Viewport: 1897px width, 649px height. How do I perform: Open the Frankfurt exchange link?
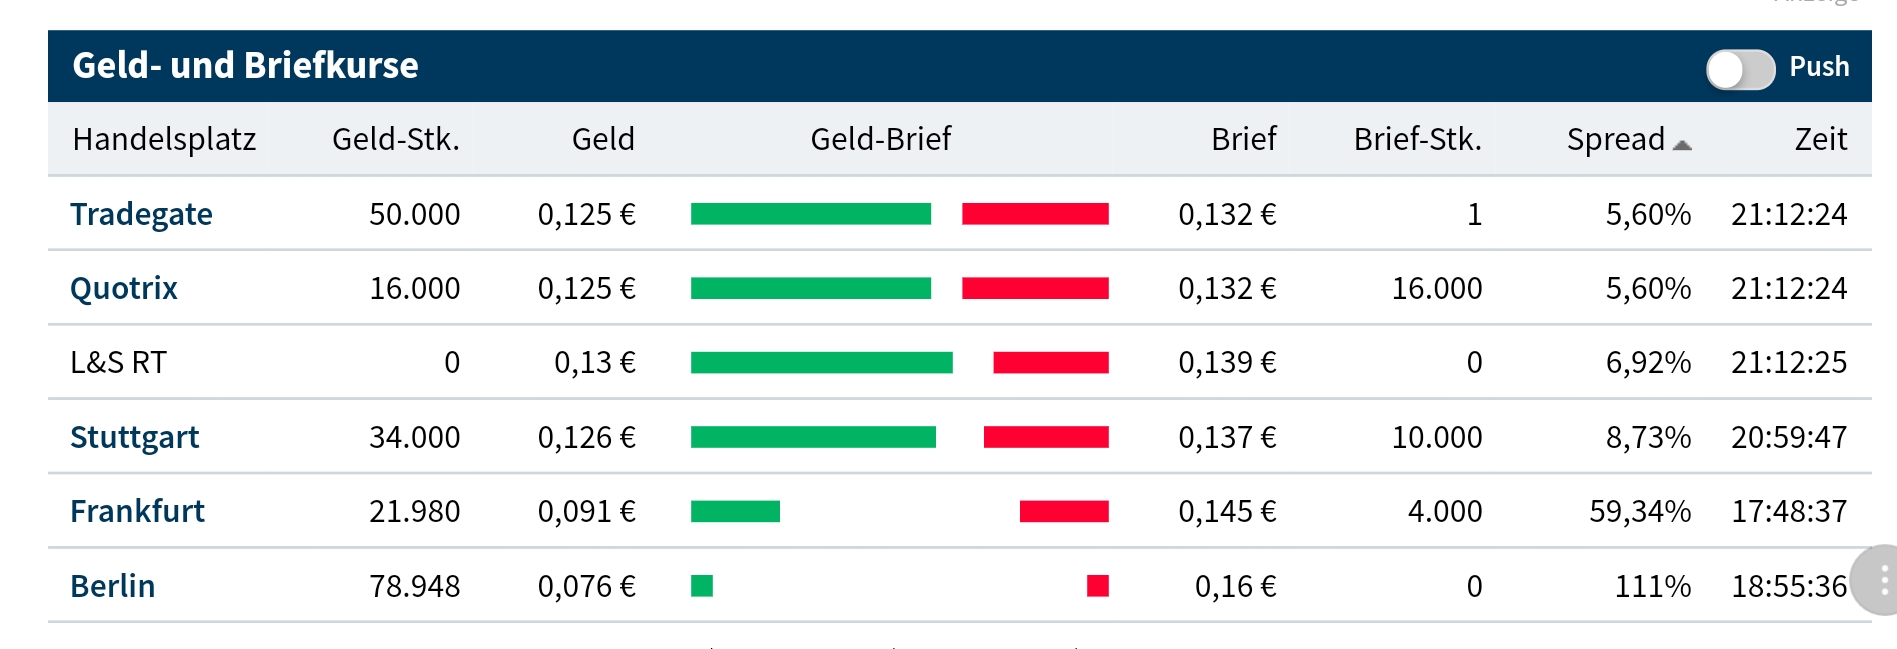(137, 511)
